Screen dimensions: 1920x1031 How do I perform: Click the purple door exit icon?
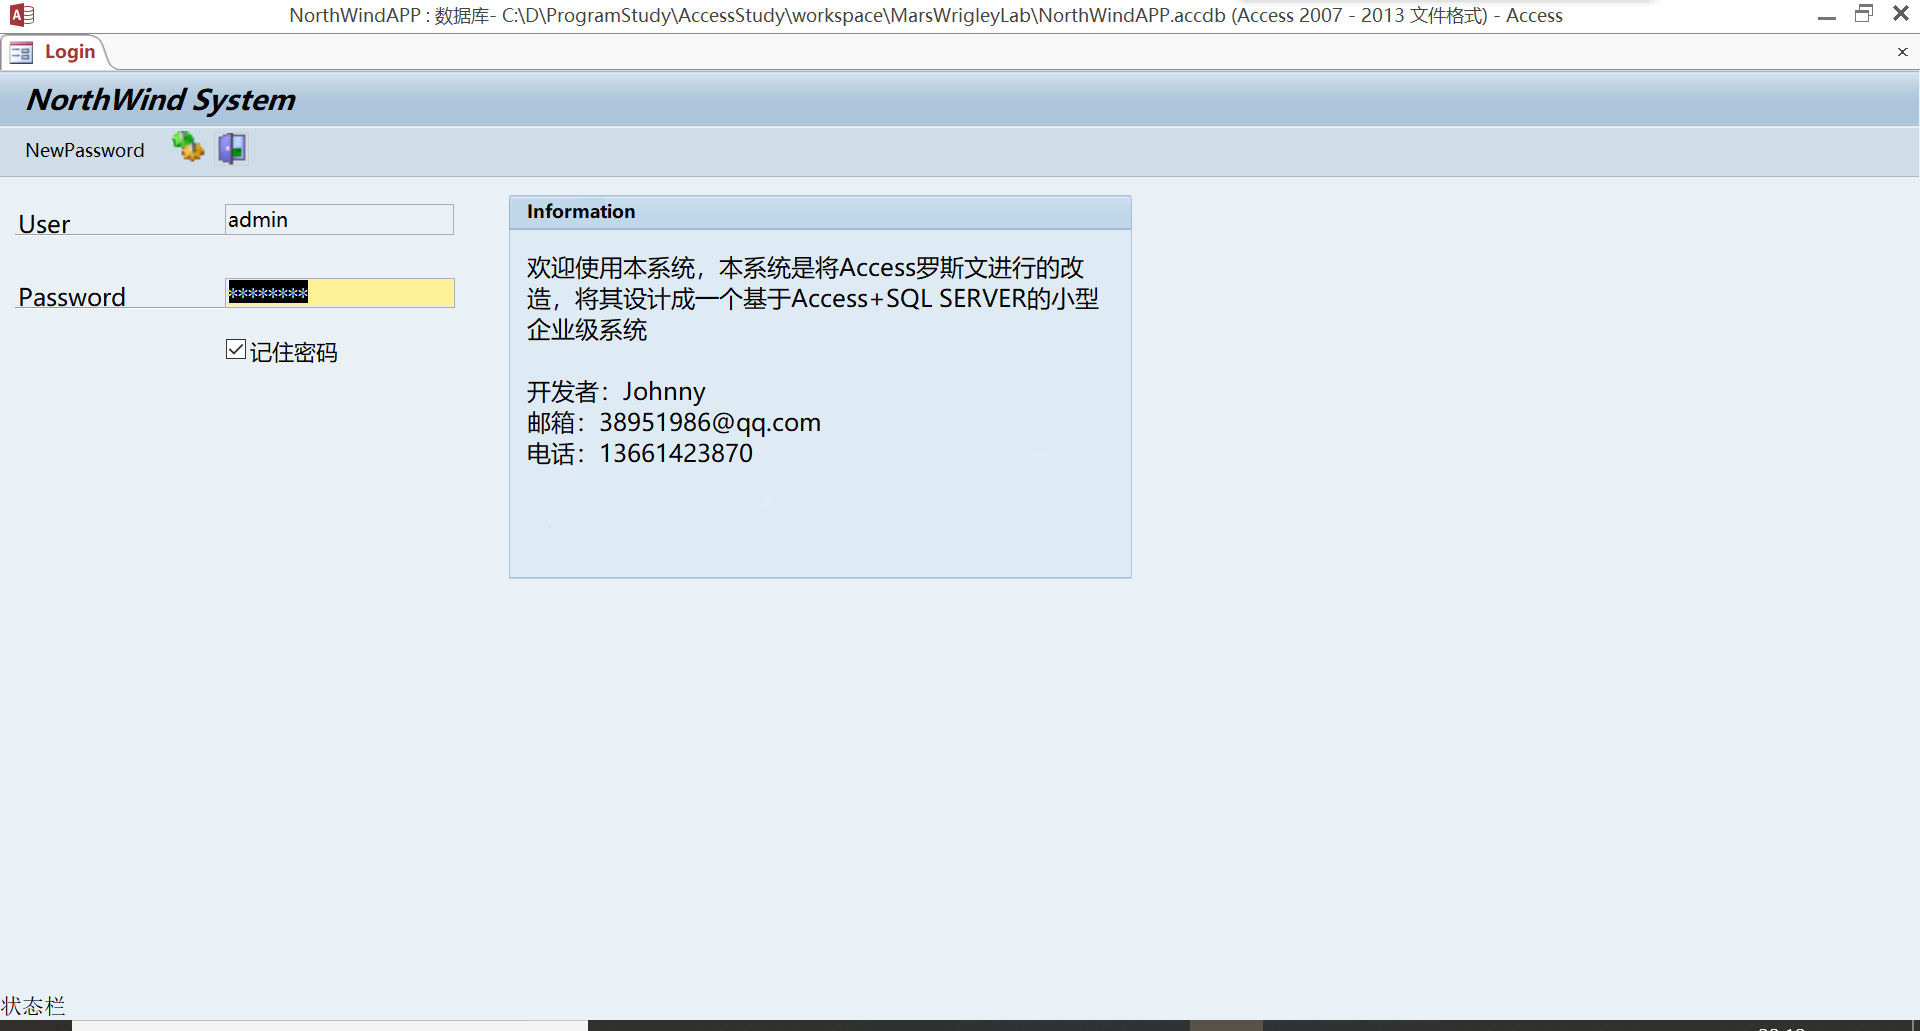pyautogui.click(x=232, y=148)
